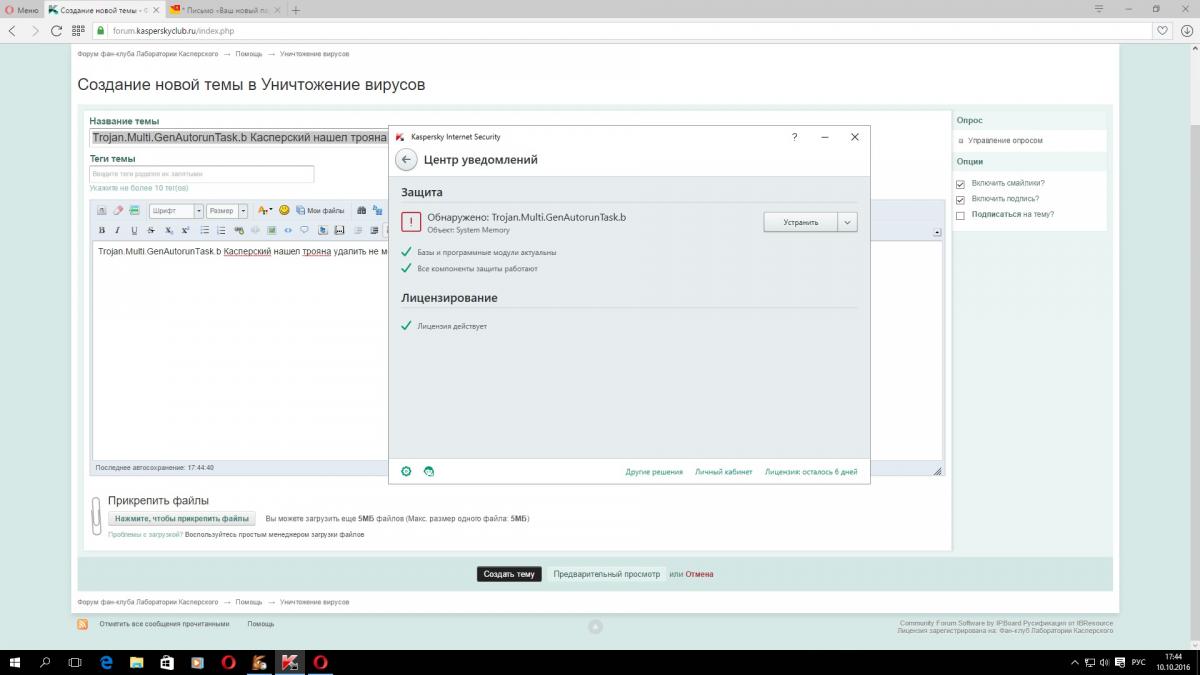Open the text color dropdown in editor

pyautogui.click(x=265, y=210)
